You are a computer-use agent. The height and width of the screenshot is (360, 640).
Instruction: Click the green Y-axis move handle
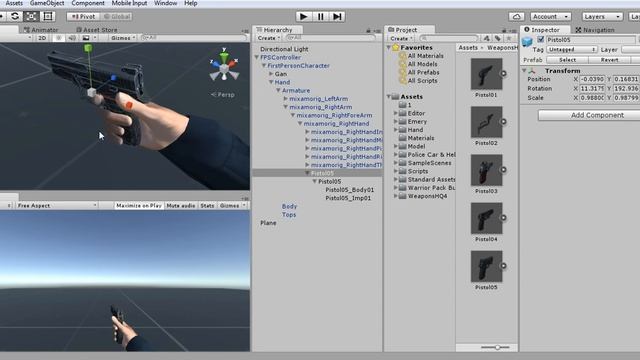(x=88, y=49)
